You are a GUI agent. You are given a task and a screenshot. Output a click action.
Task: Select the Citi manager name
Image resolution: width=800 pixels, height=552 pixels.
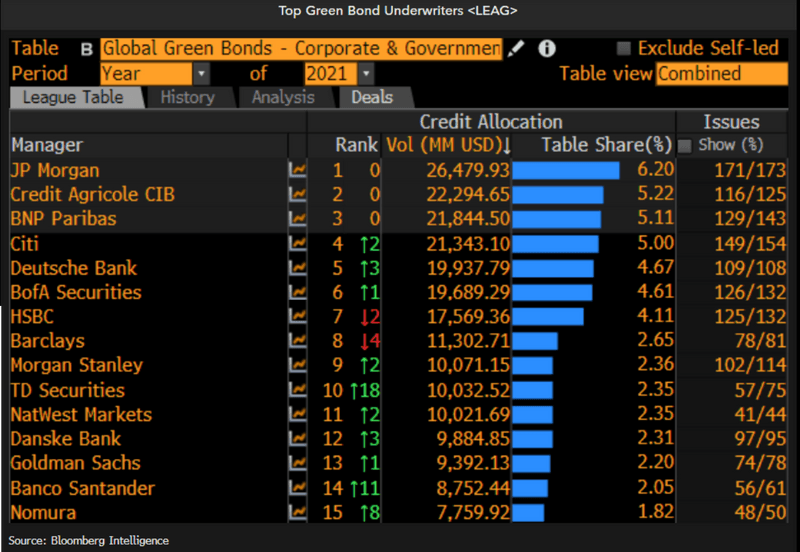(x=24, y=243)
